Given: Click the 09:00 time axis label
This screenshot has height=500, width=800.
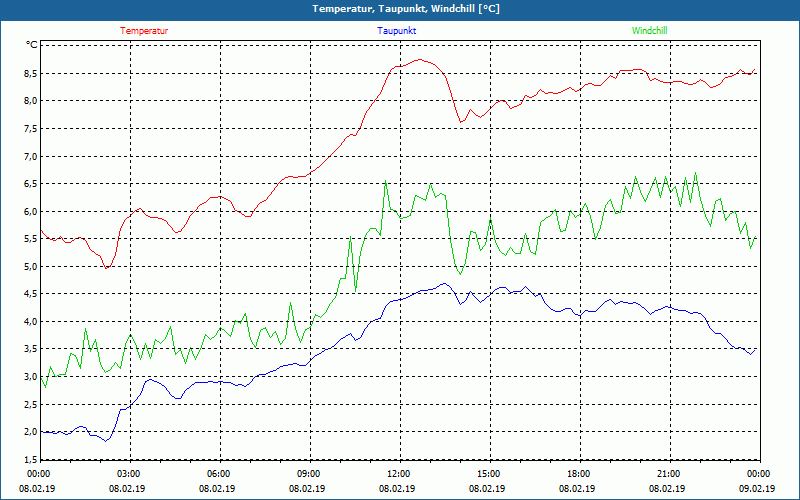Looking at the screenshot, I should tap(310, 474).
